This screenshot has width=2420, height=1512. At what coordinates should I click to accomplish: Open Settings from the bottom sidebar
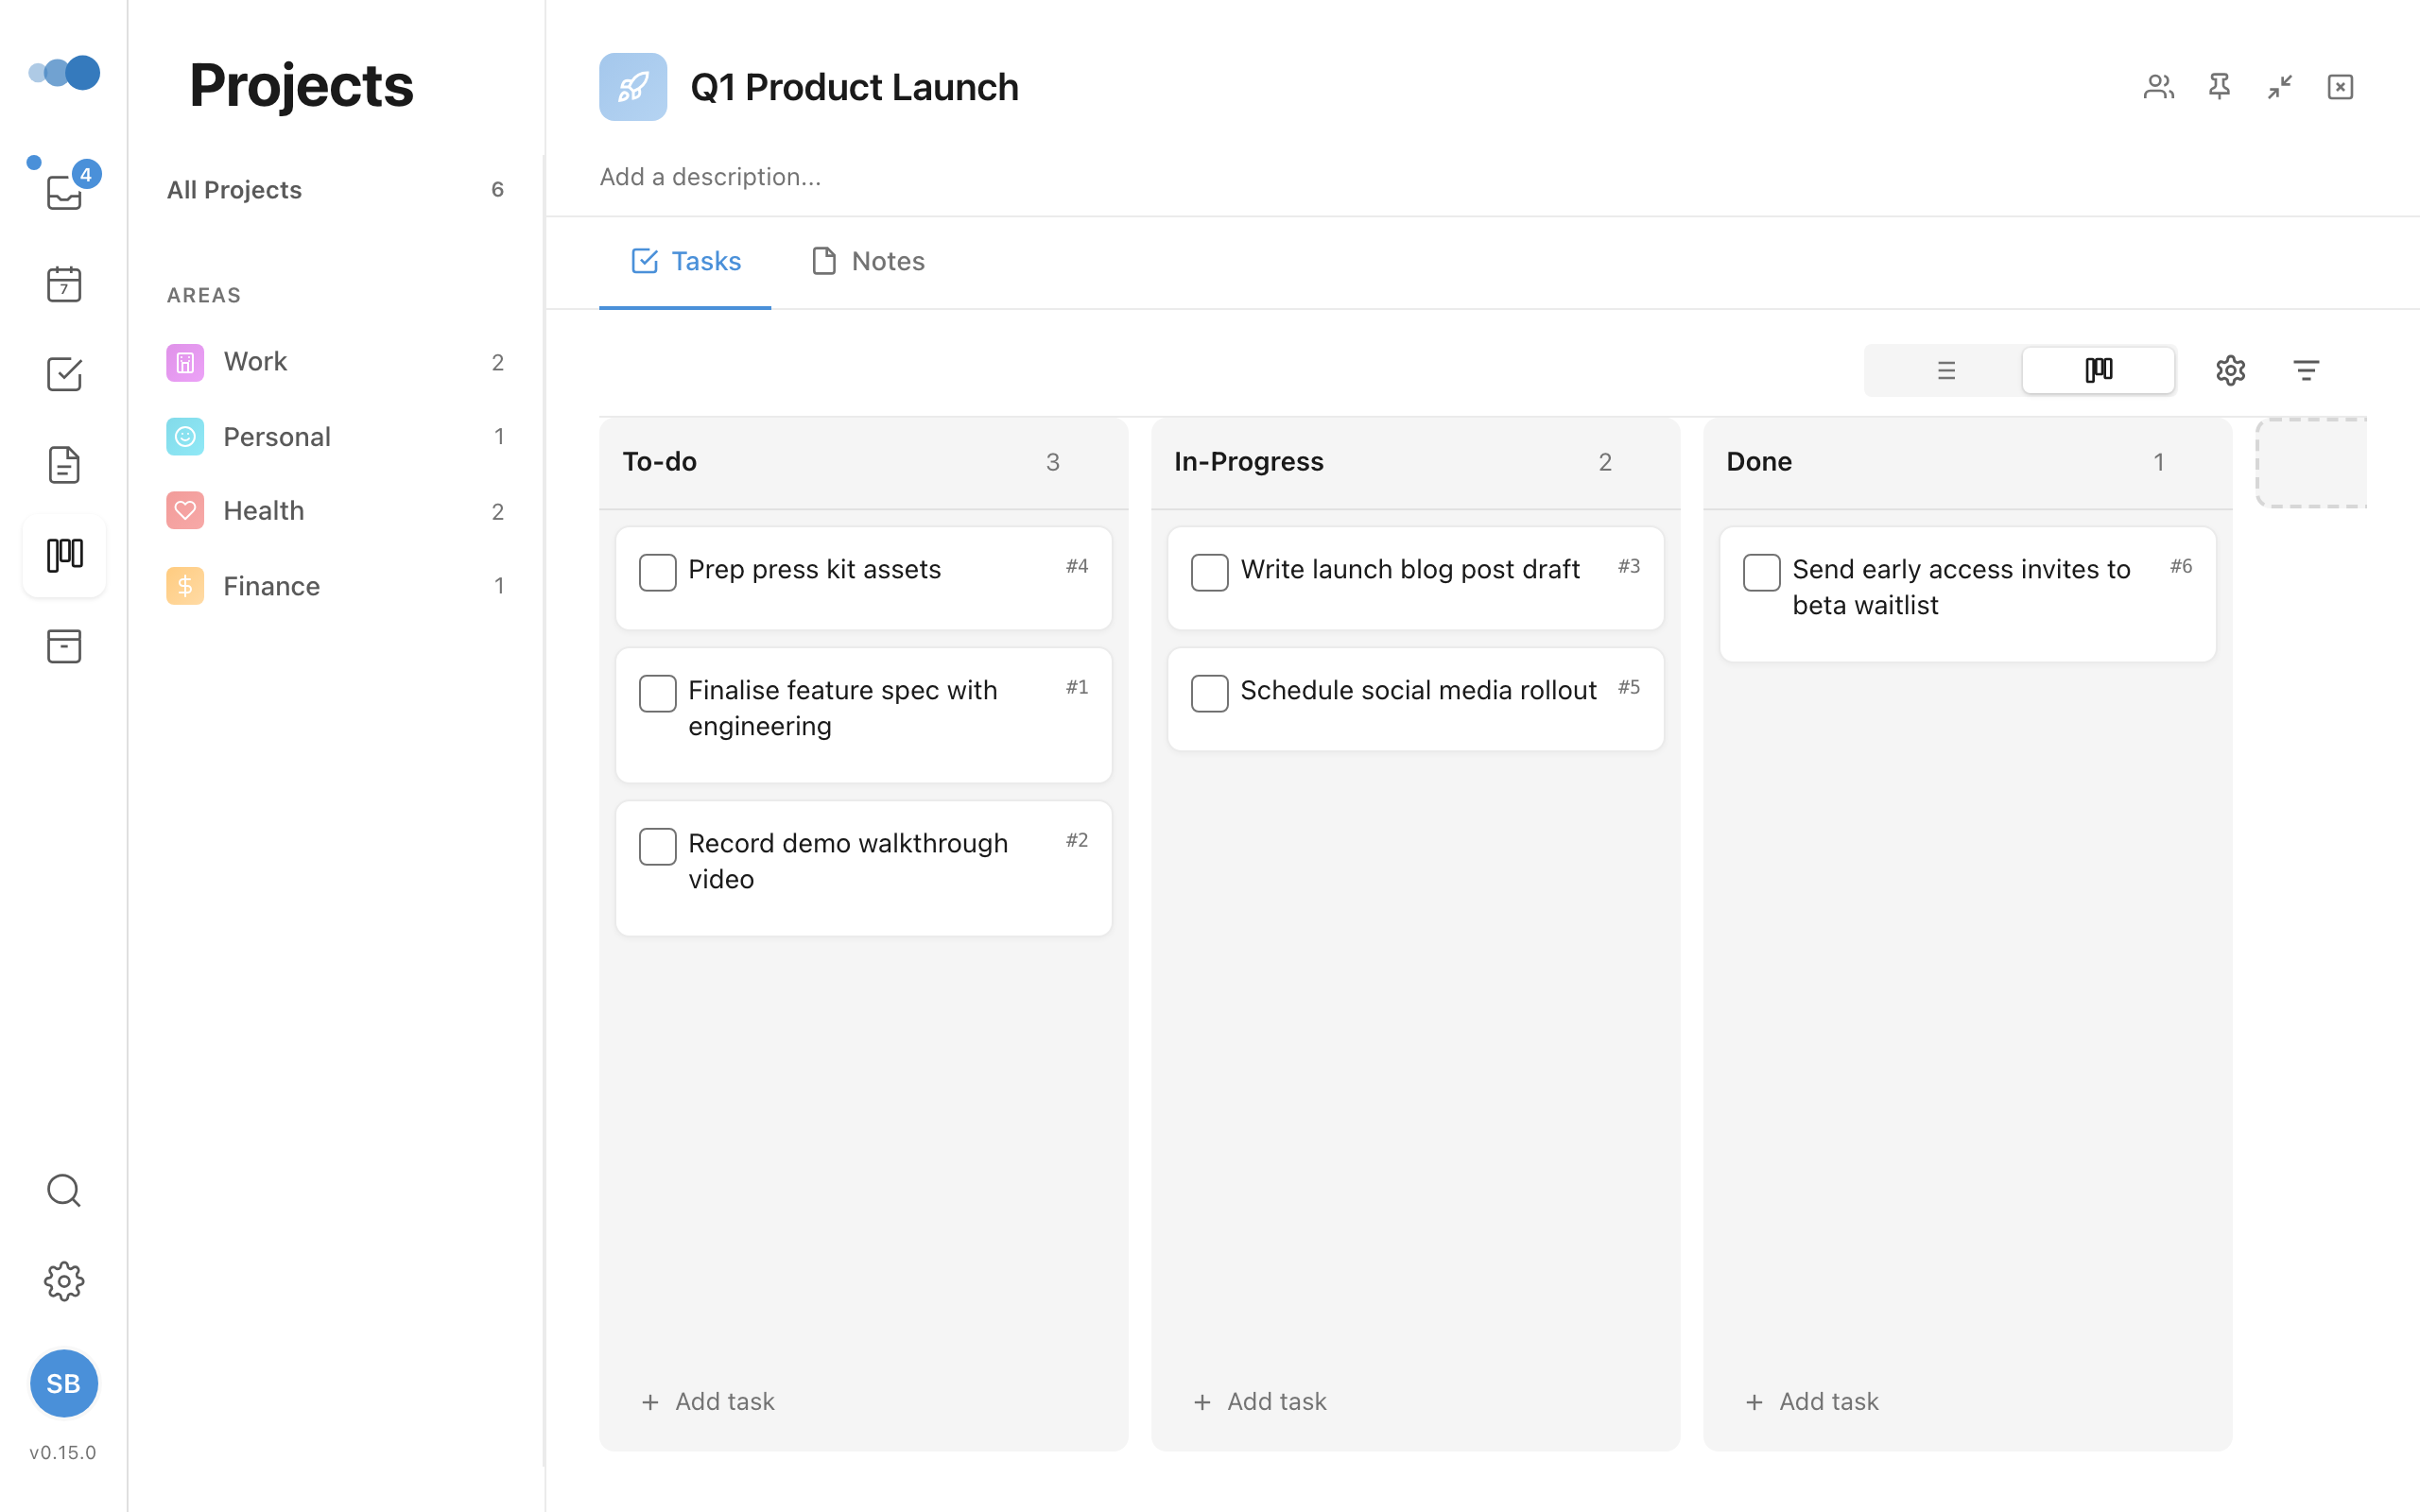pyautogui.click(x=64, y=1281)
